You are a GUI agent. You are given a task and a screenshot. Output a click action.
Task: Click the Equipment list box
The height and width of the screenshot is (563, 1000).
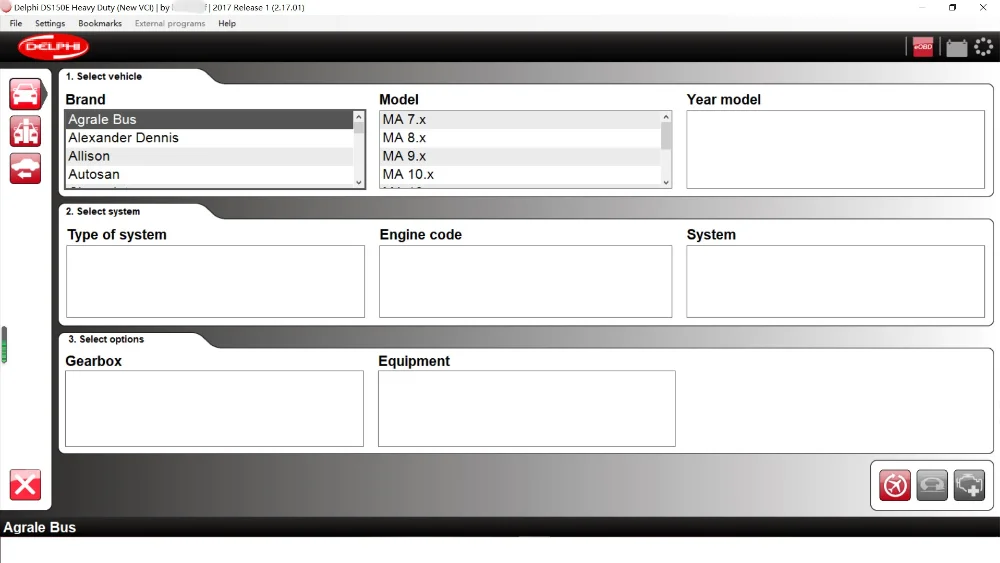click(x=527, y=409)
